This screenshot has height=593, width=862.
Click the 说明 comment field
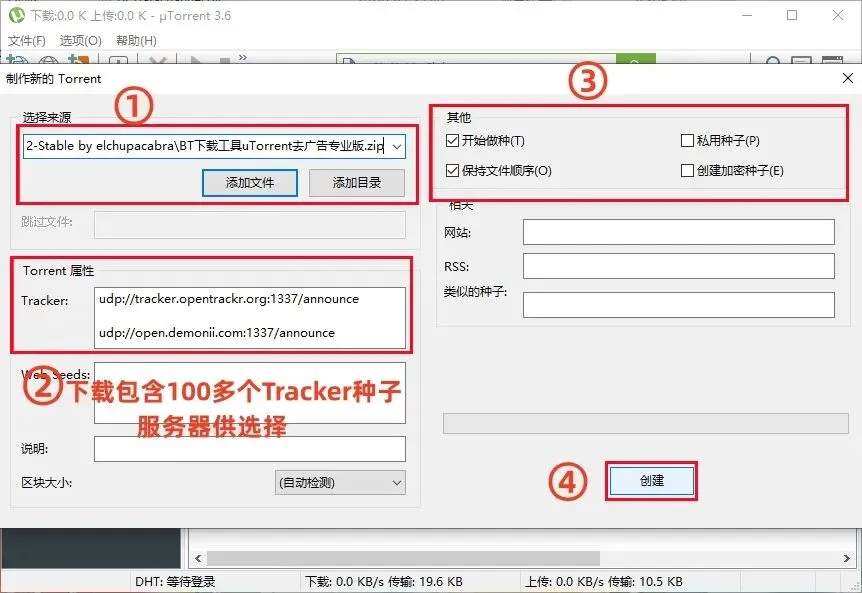point(250,449)
